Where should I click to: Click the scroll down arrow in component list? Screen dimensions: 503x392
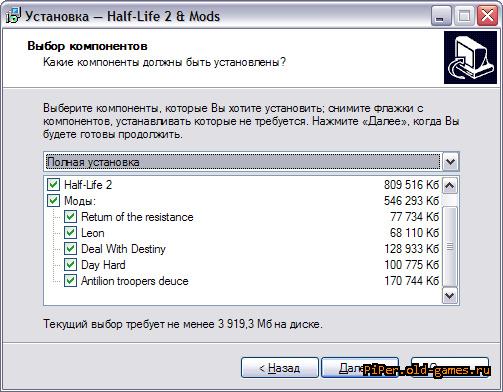(x=450, y=295)
